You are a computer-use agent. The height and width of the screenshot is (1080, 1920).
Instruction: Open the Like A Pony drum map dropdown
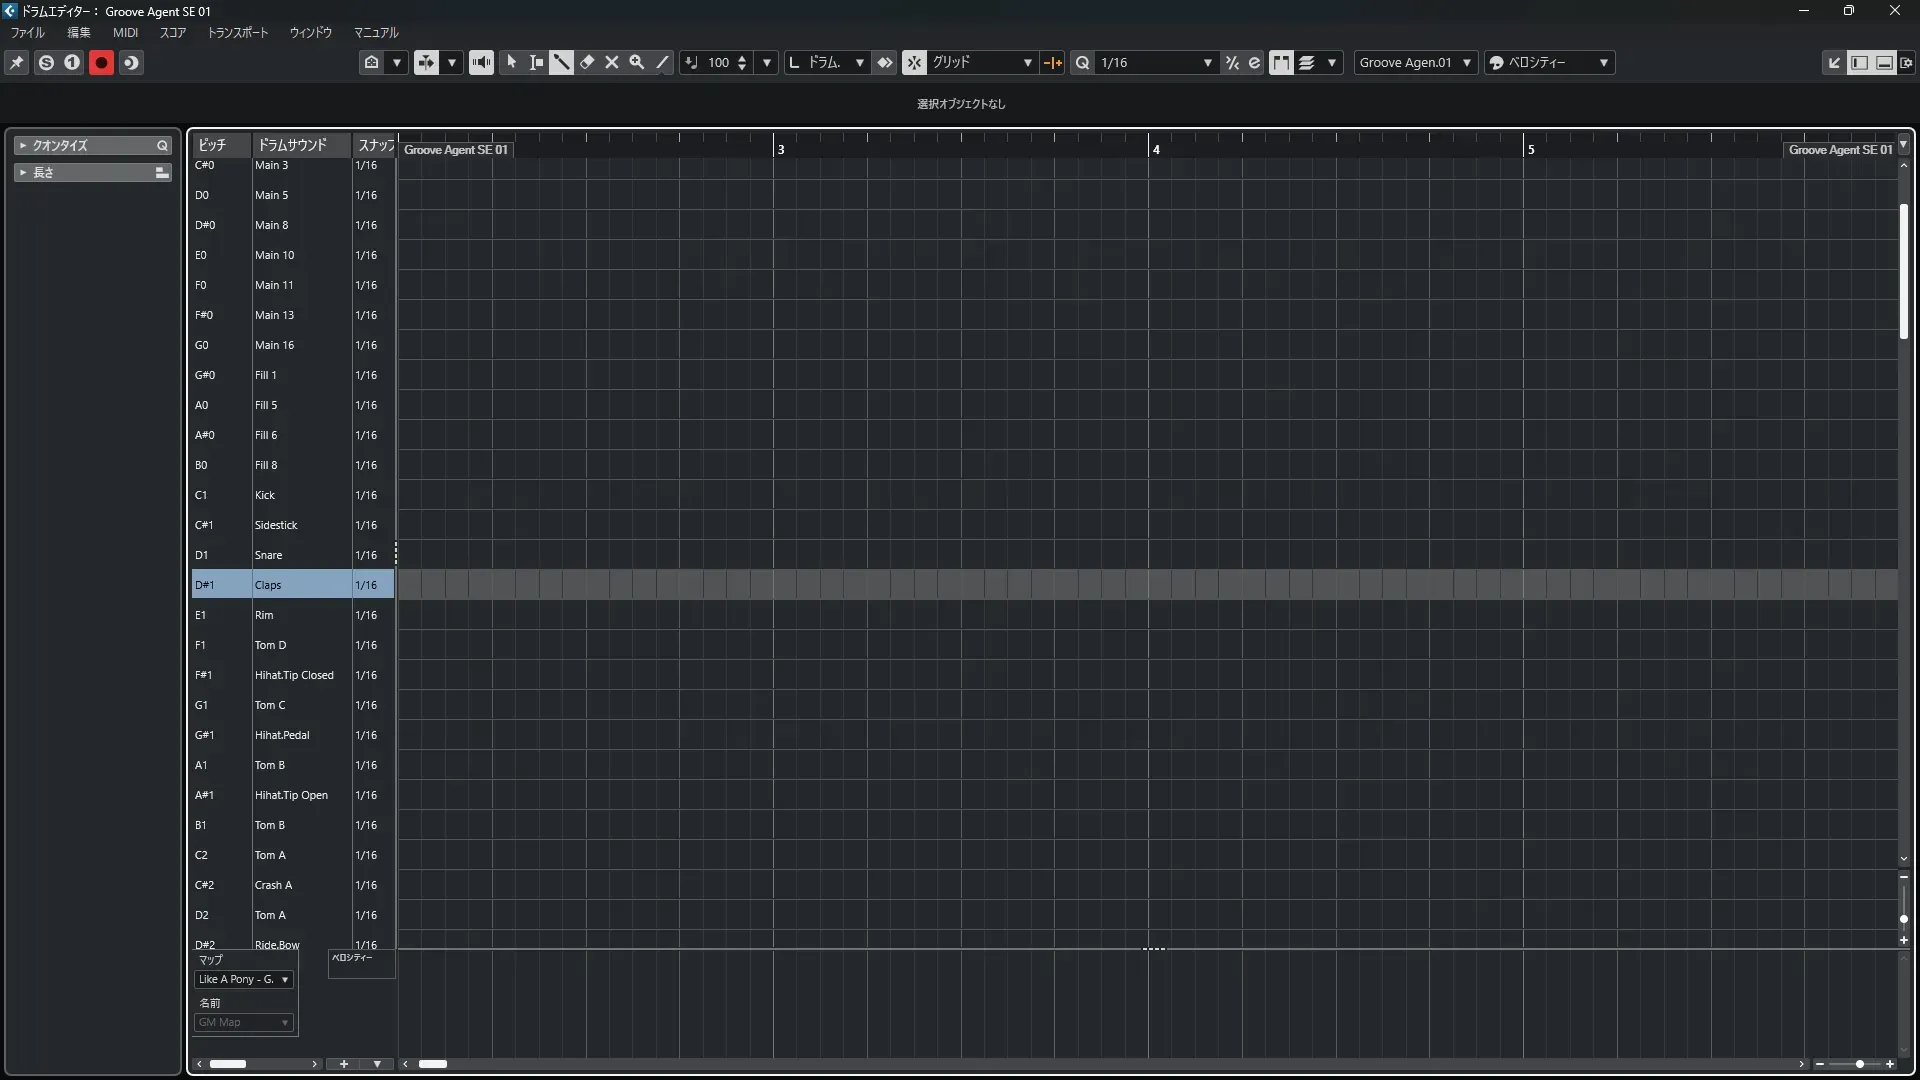[x=243, y=979]
